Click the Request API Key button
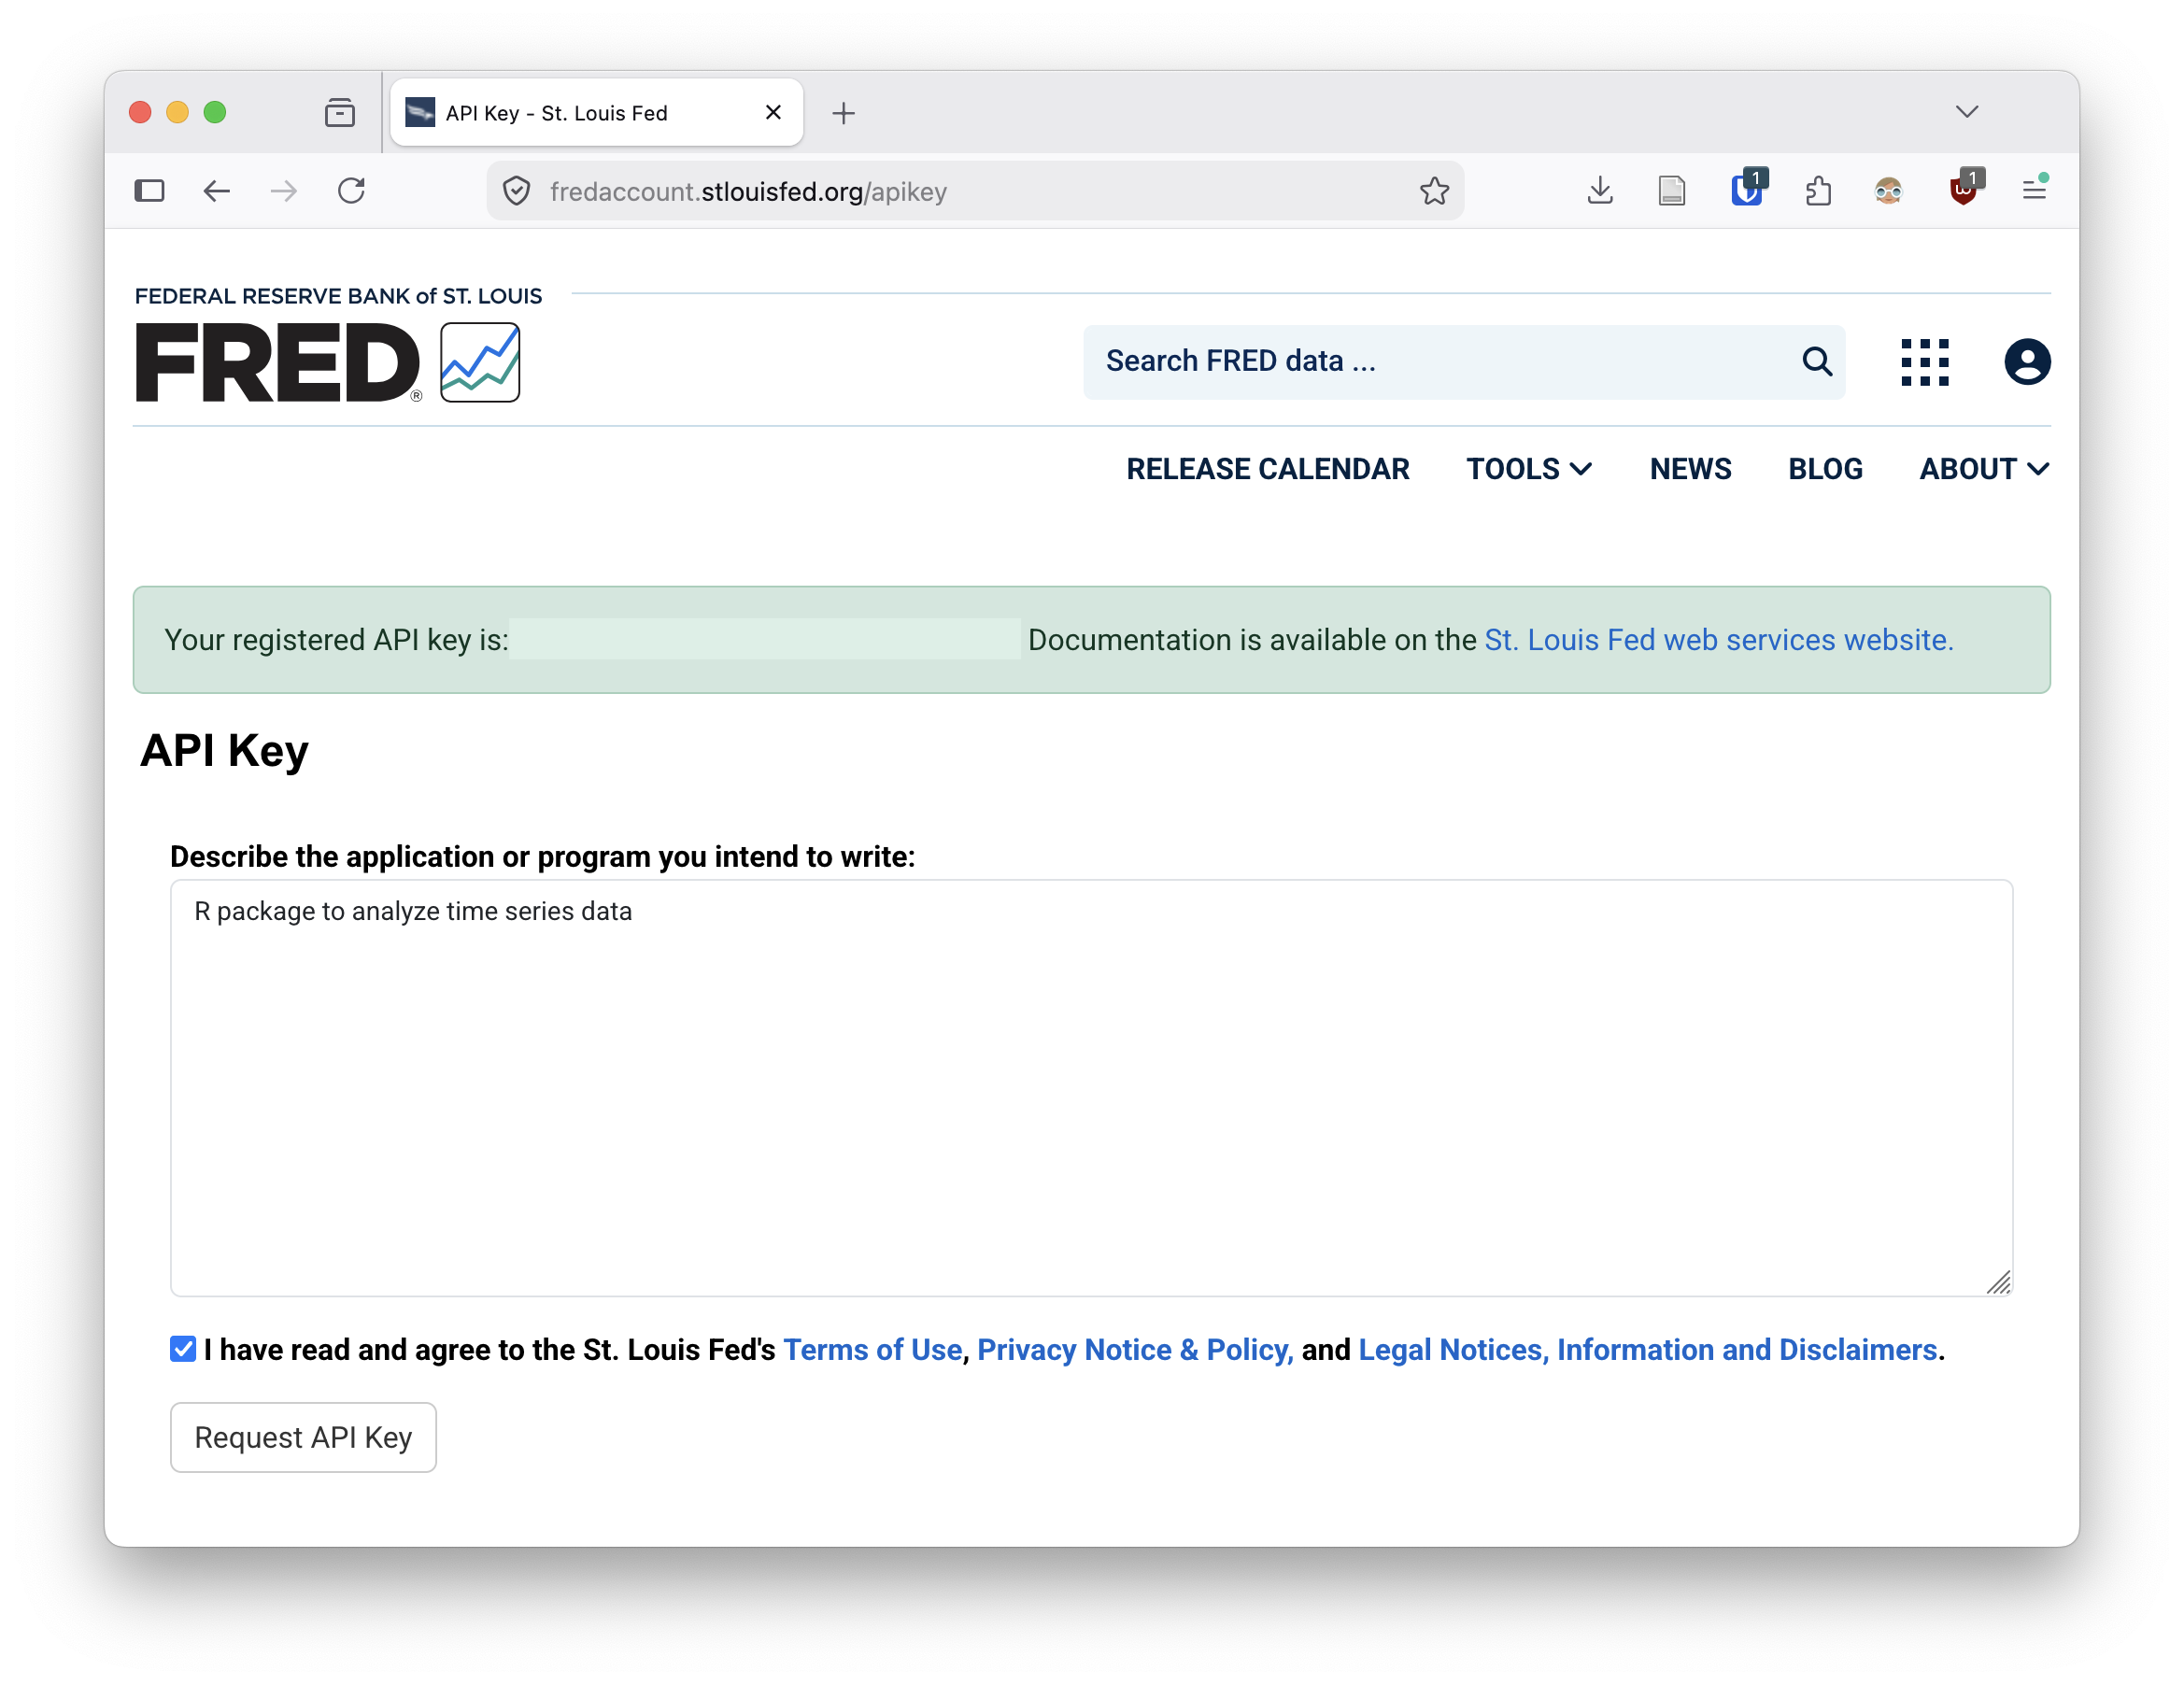 tap(303, 1437)
